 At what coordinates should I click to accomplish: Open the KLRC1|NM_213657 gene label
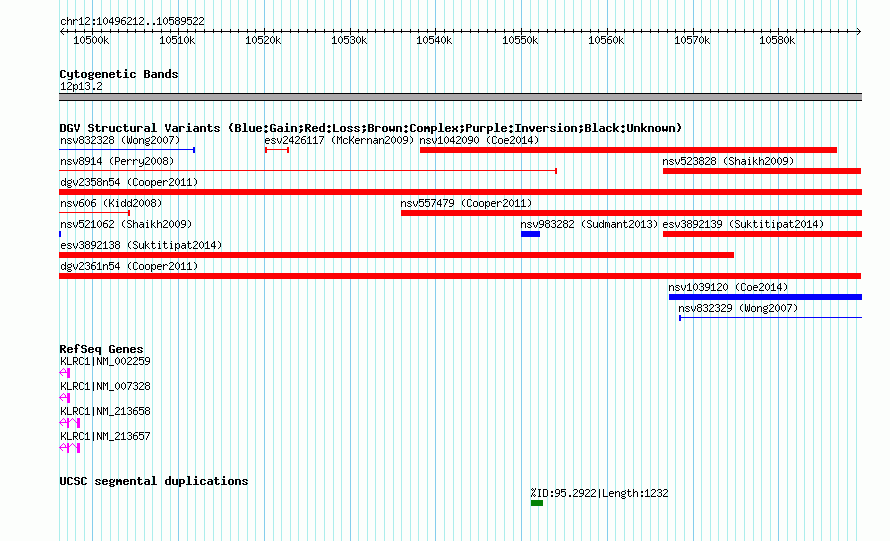(105, 436)
